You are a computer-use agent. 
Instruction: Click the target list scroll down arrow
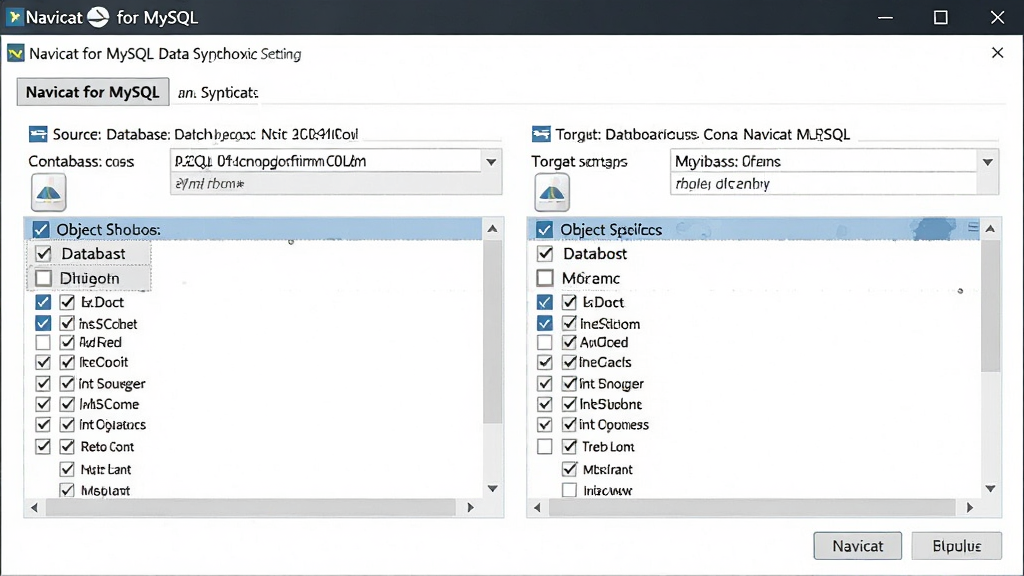pos(990,488)
